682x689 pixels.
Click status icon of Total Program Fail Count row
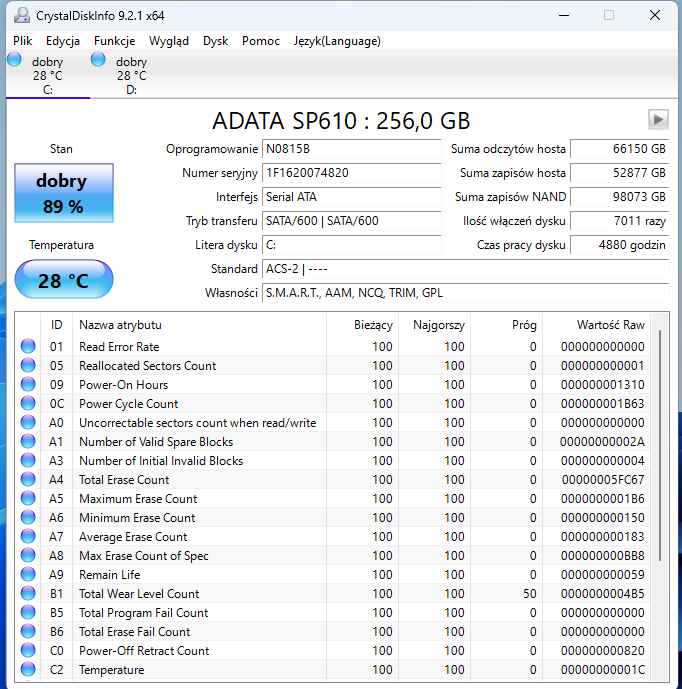(28, 612)
